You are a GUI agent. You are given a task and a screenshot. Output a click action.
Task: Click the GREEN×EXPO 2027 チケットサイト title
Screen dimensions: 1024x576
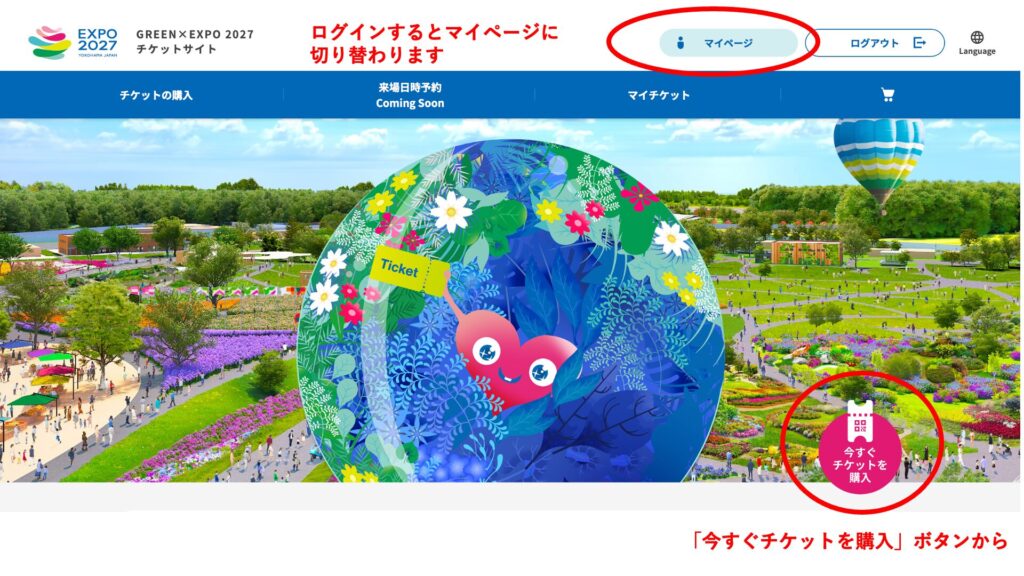click(x=195, y=42)
